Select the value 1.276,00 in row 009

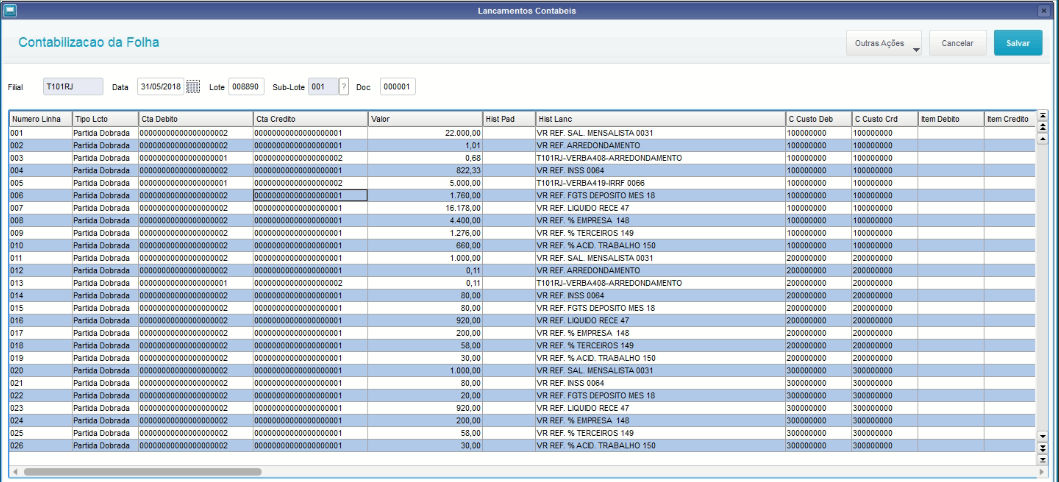425,233
